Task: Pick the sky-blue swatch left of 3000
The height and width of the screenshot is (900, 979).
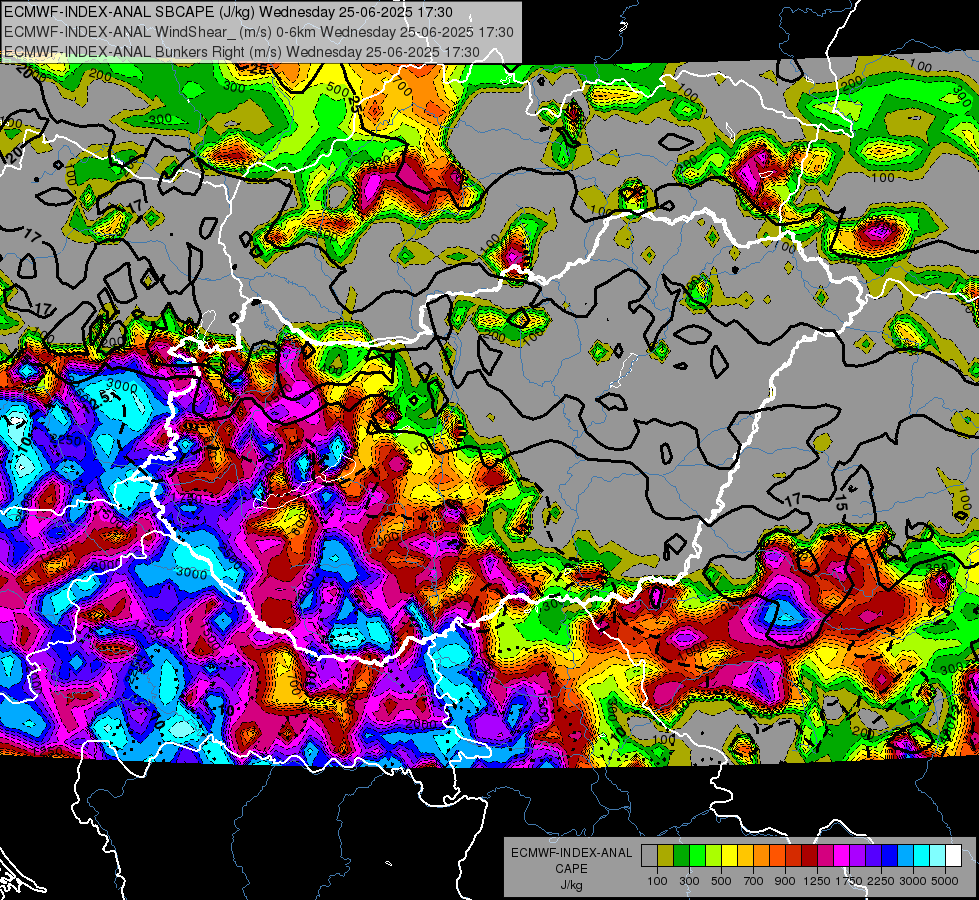Action: click(905, 856)
